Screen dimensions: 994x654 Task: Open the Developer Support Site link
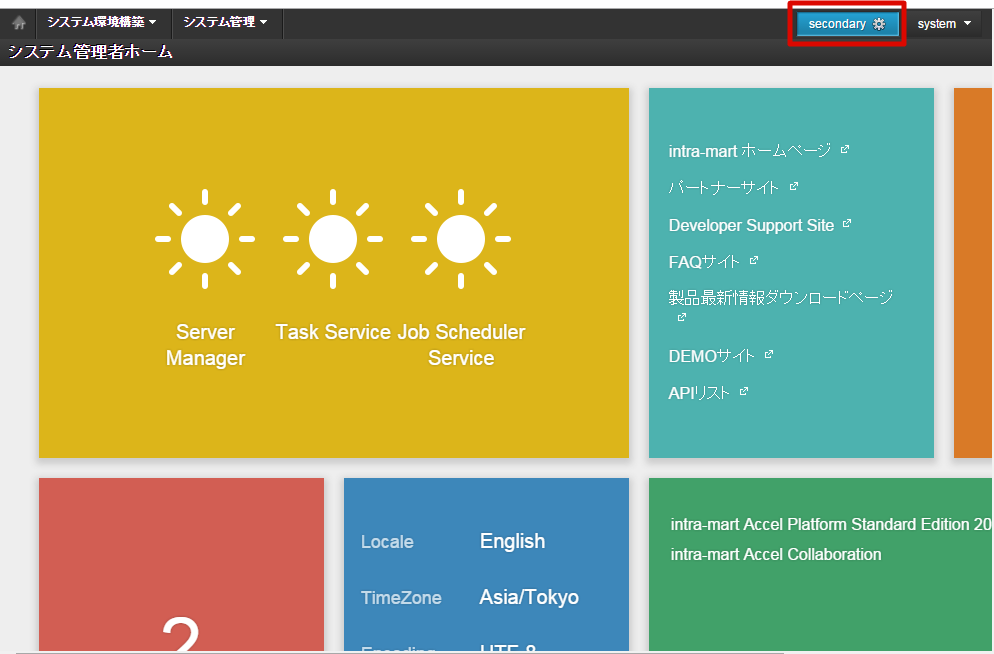coord(751,225)
